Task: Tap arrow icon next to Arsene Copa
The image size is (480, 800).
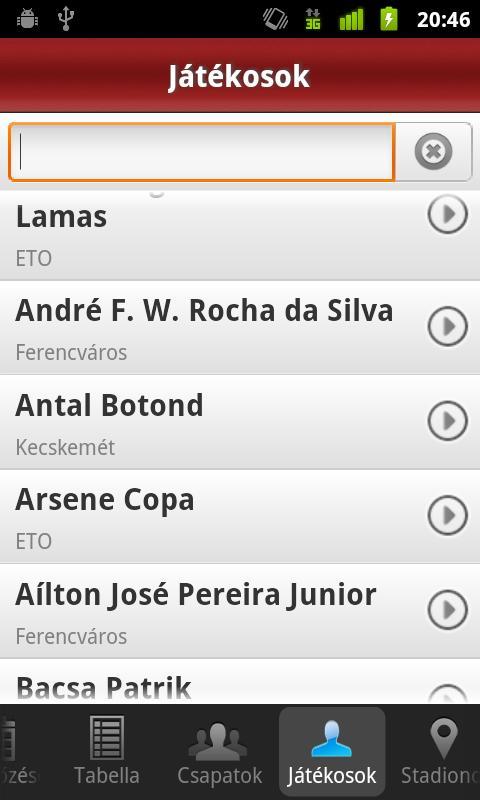Action: pyautogui.click(x=447, y=515)
